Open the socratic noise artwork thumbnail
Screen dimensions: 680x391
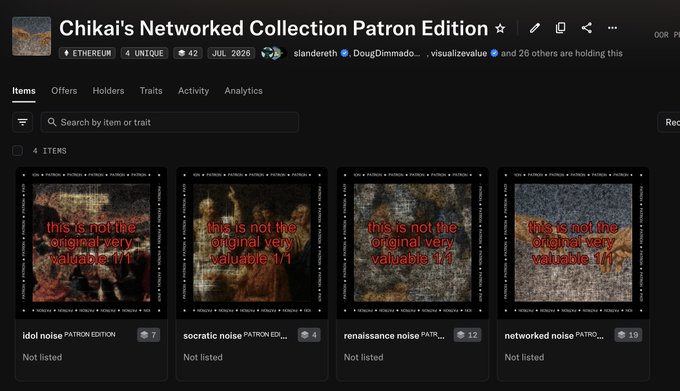coord(252,243)
